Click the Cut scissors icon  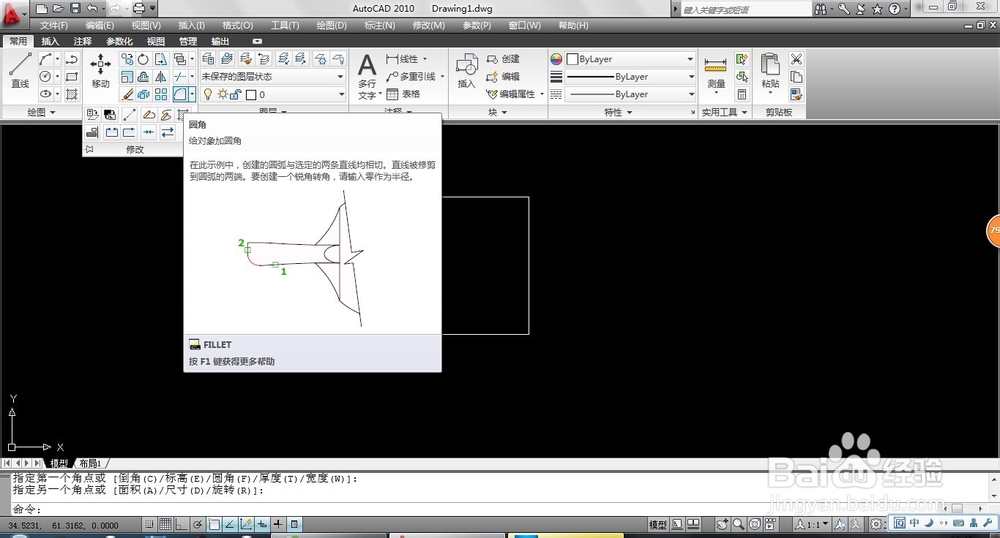796,59
